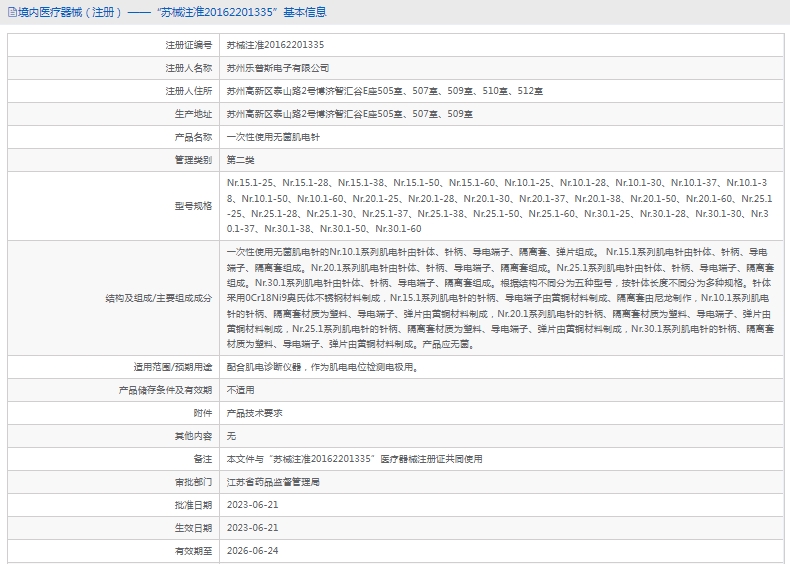Select the 注册人住所 address text

(385, 91)
